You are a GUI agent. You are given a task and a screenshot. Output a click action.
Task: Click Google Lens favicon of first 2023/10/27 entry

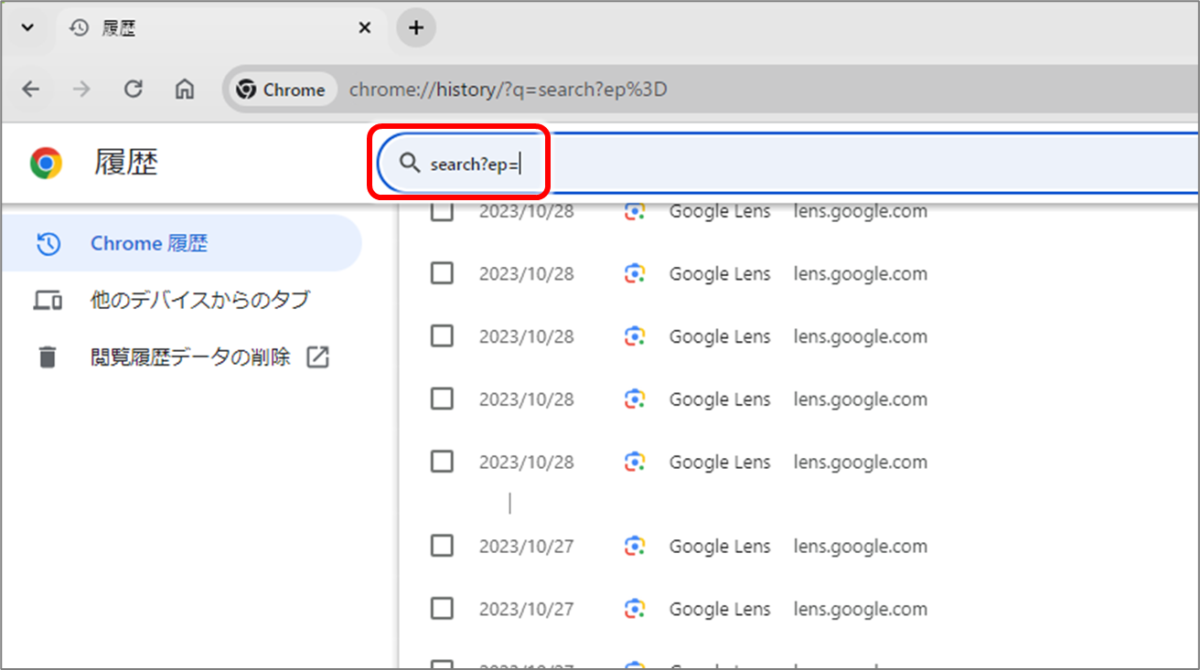634,546
